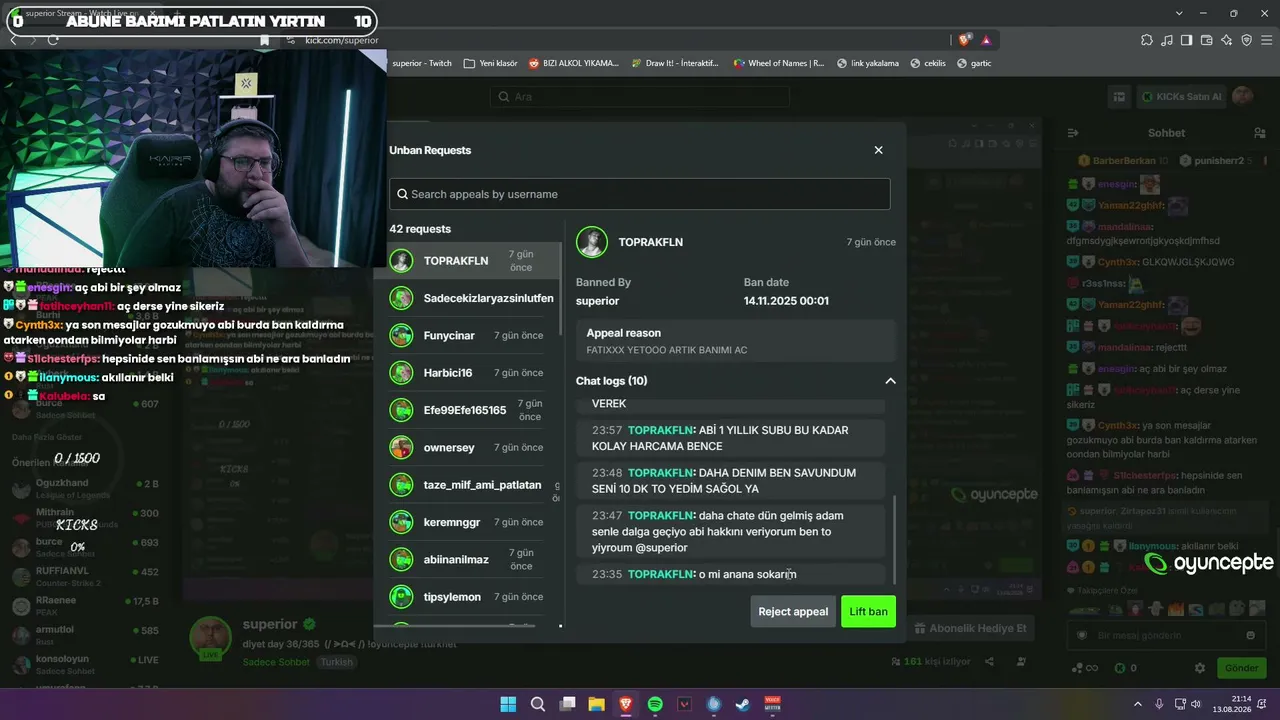Click requests list scrollbar
This screenshot has width=1280, height=720.
(x=560, y=290)
